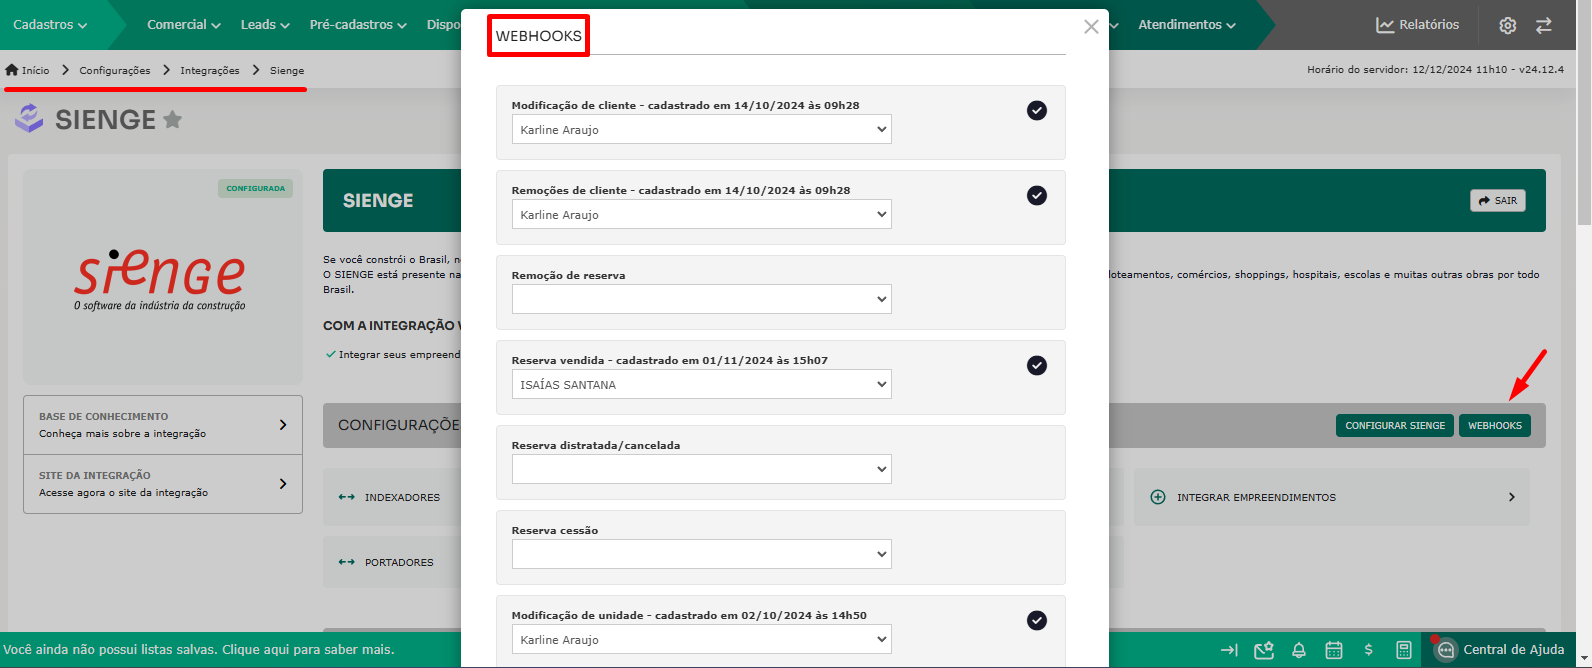The image size is (1592, 668).
Task: Open Modificação de unidade user dropdown
Action: [701, 640]
